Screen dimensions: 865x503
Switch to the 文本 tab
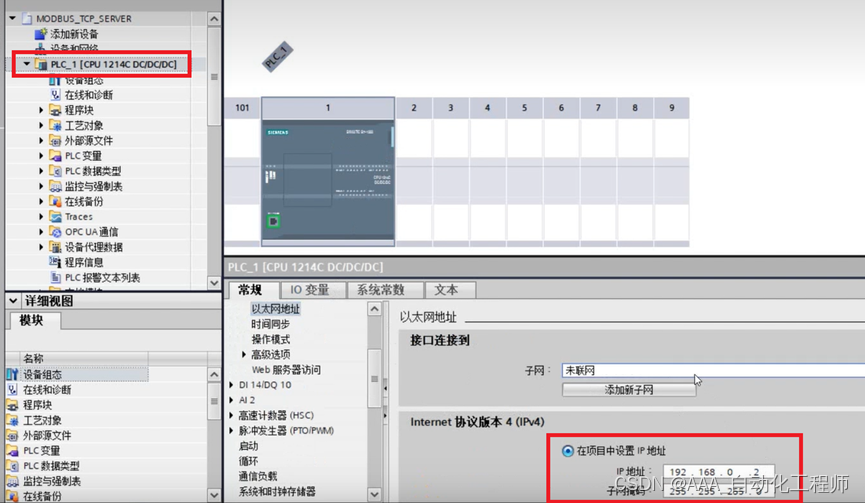tap(450, 290)
